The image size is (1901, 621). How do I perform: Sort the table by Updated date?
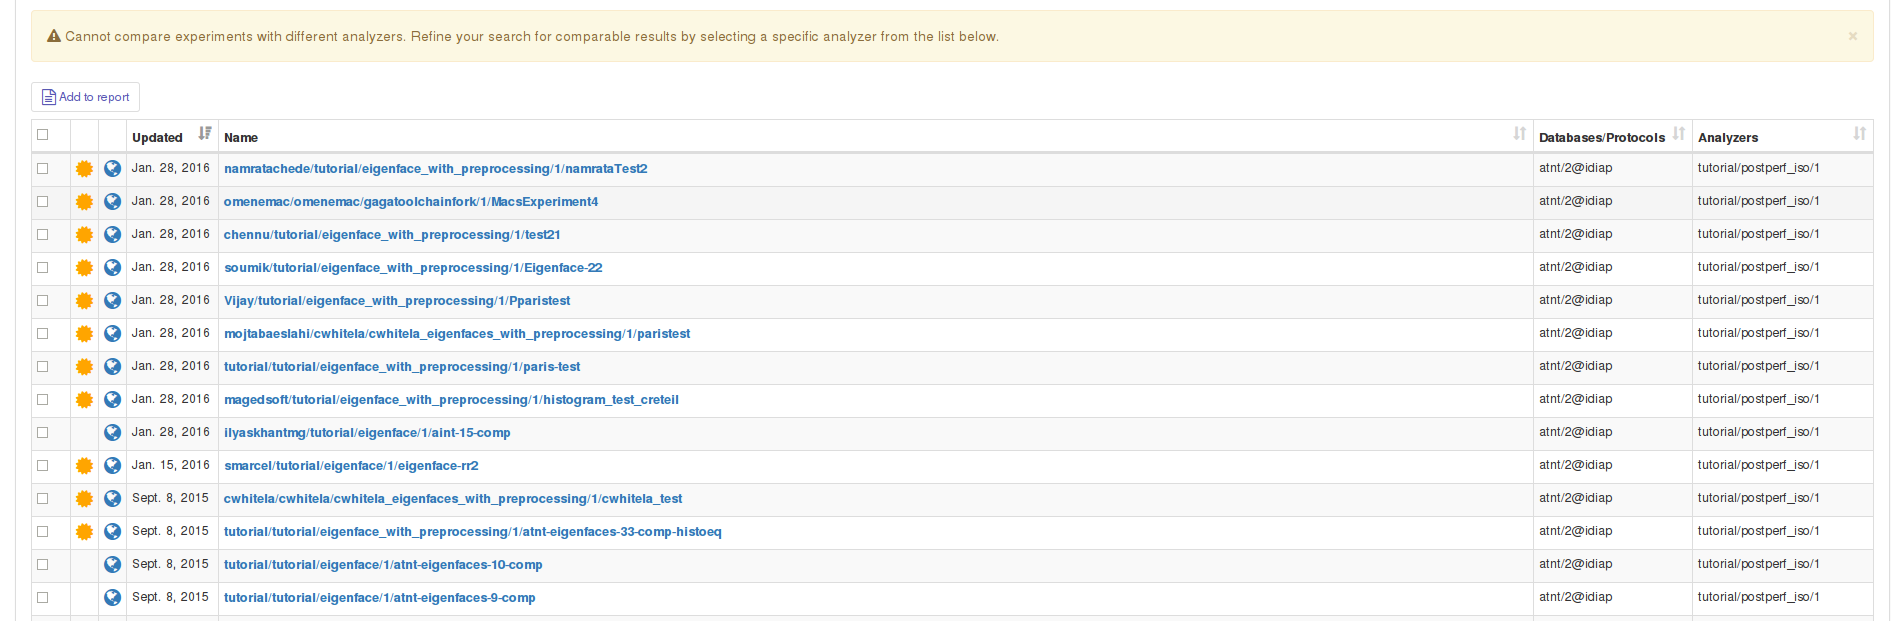[x=204, y=134]
